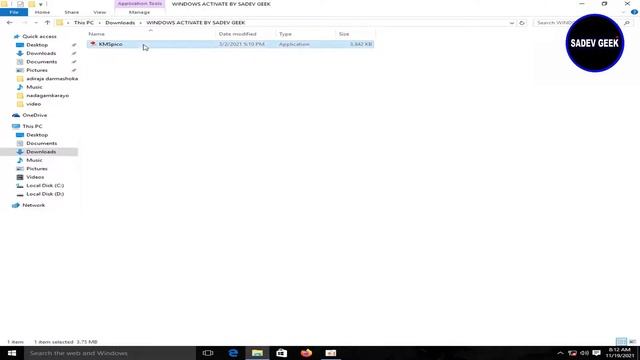The image size is (640, 360).
Task: Open Quick access in navigation pane
Action: (39, 36)
